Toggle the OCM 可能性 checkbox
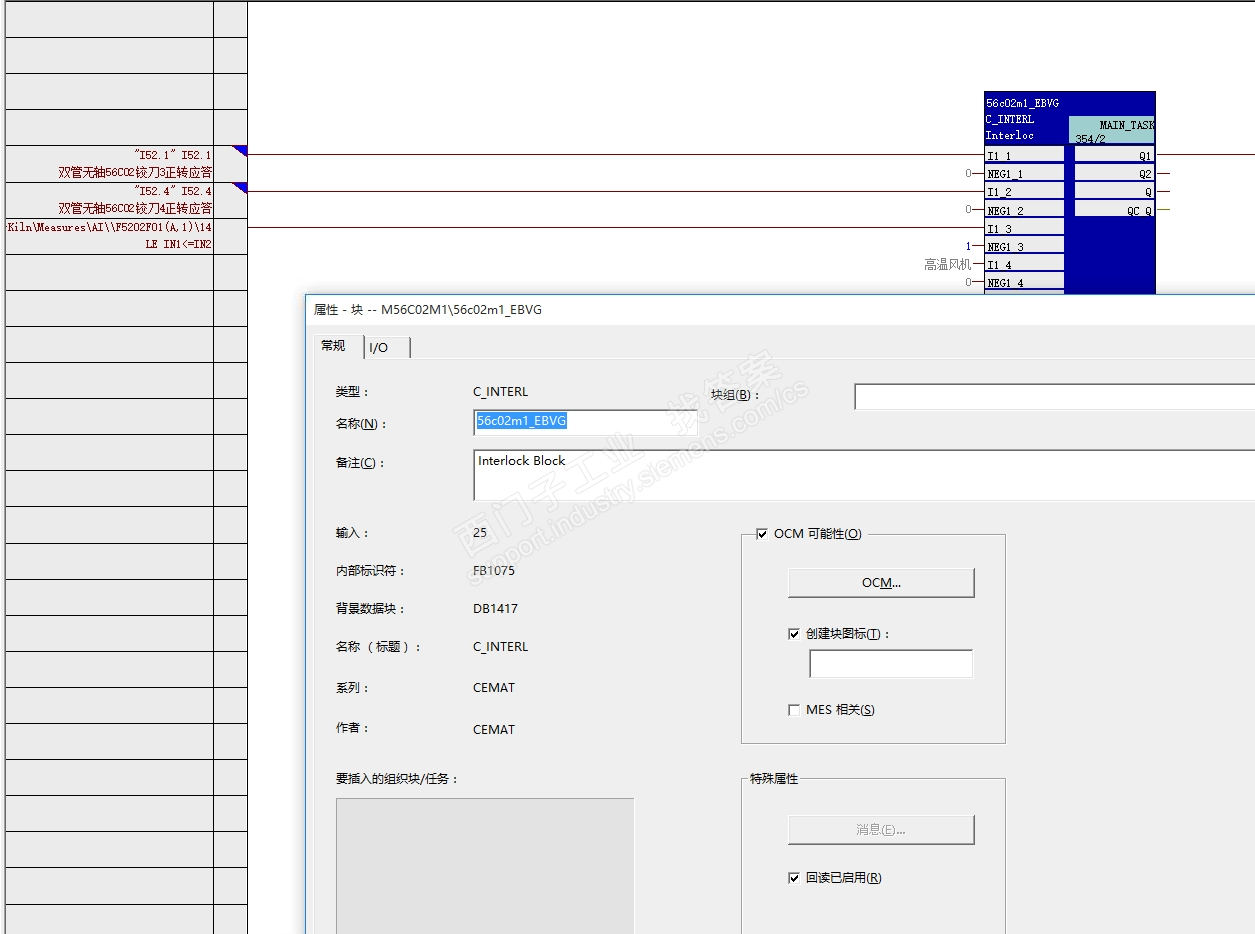 (x=762, y=534)
